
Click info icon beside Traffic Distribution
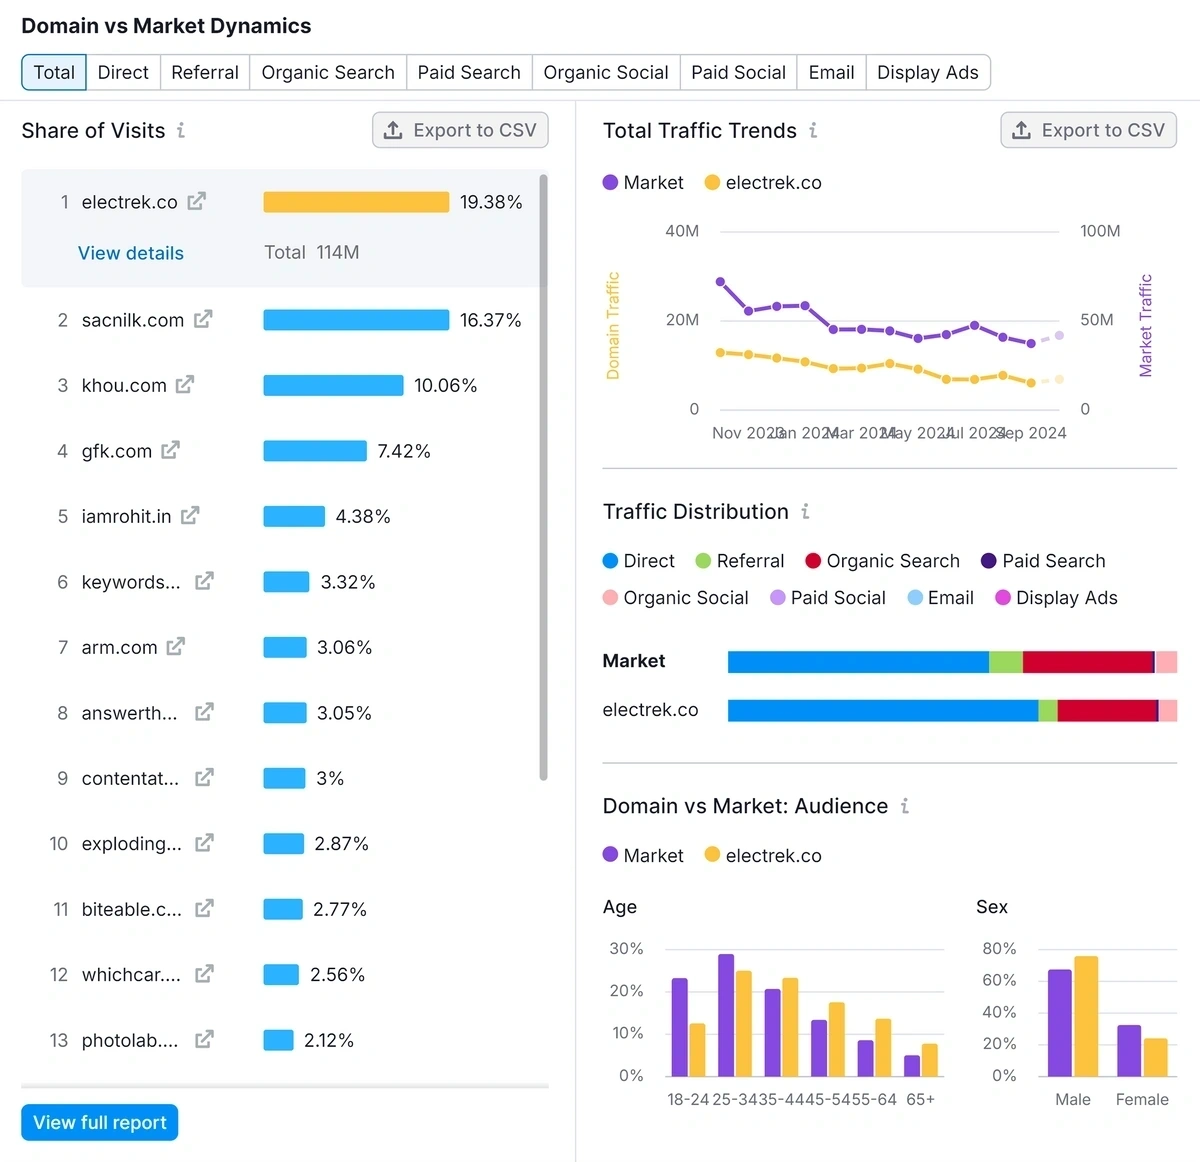pyautogui.click(x=805, y=512)
